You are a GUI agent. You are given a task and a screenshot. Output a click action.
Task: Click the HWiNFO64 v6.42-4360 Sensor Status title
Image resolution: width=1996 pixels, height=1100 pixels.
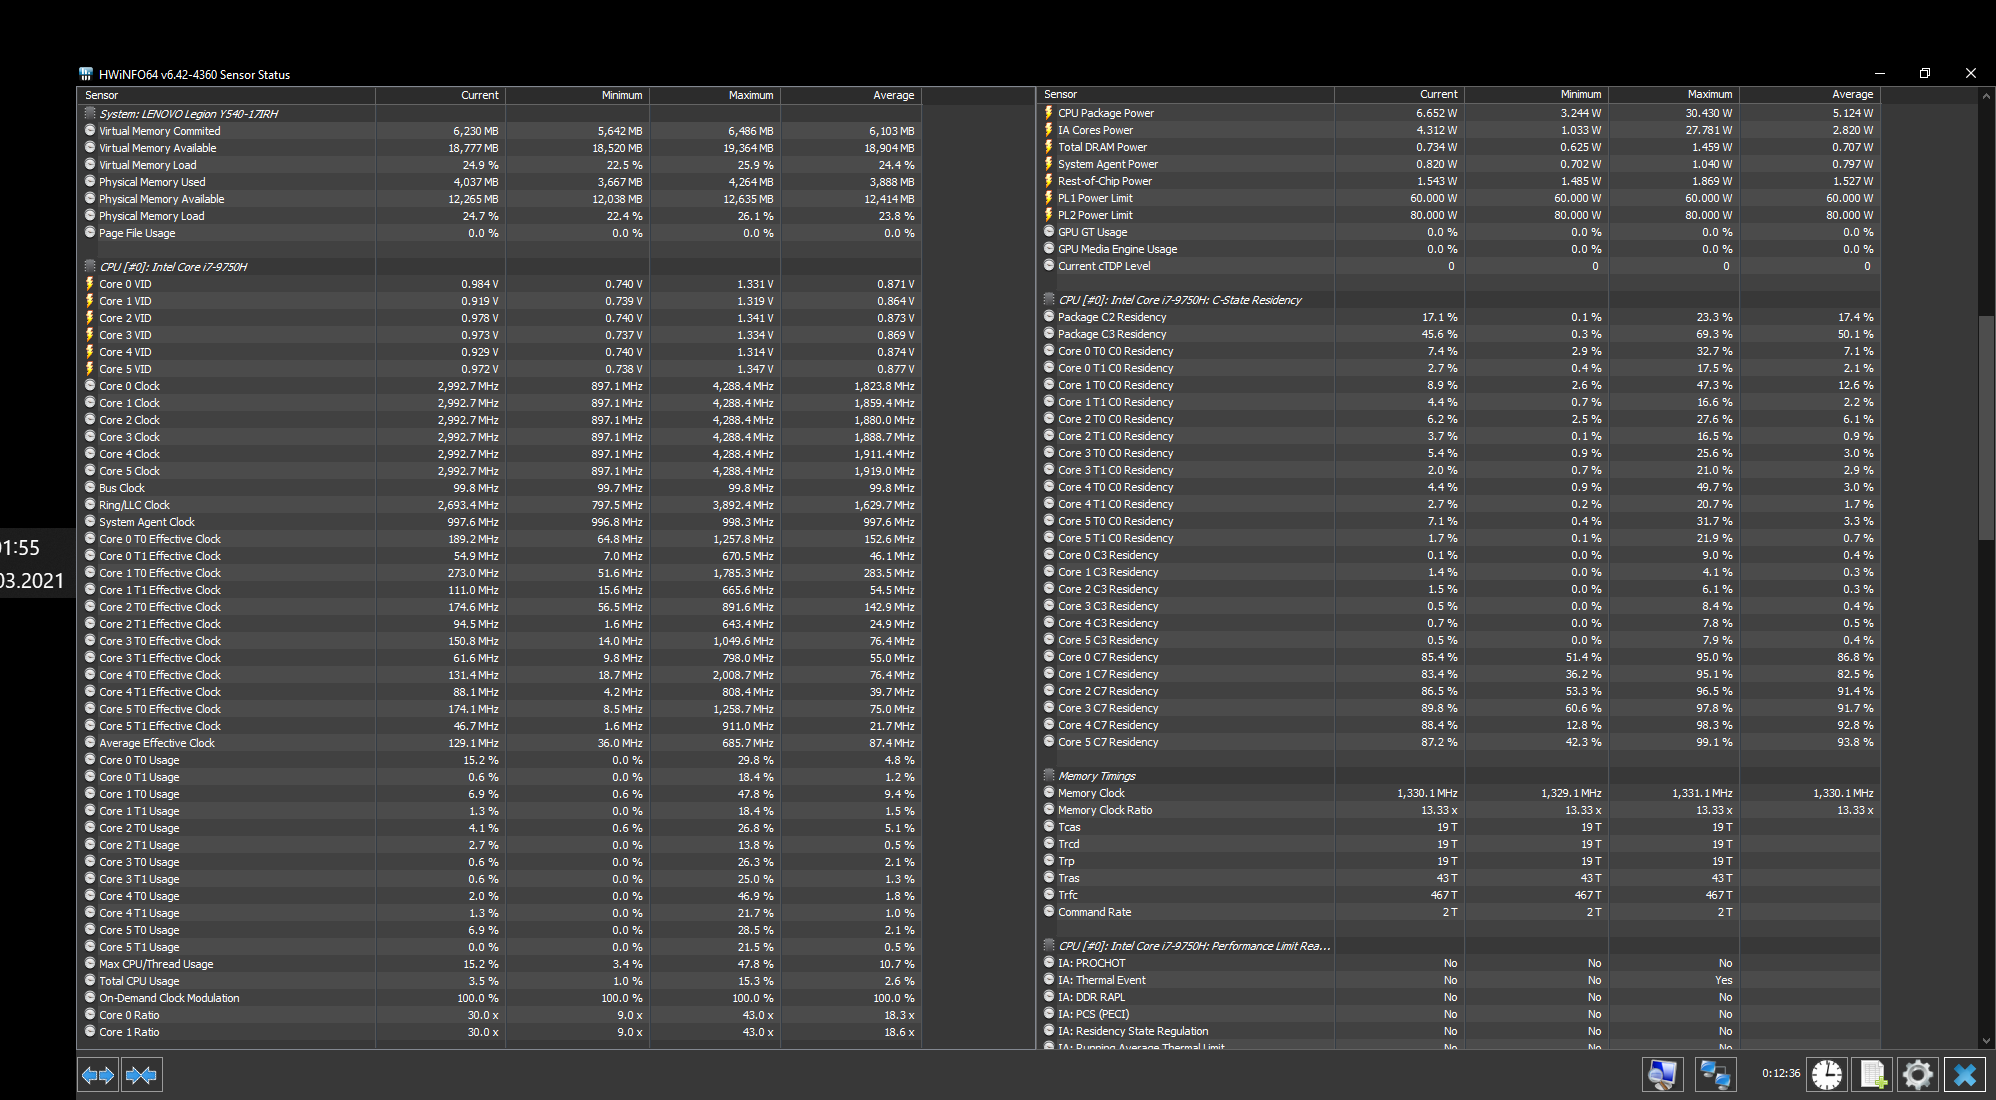click(x=195, y=75)
